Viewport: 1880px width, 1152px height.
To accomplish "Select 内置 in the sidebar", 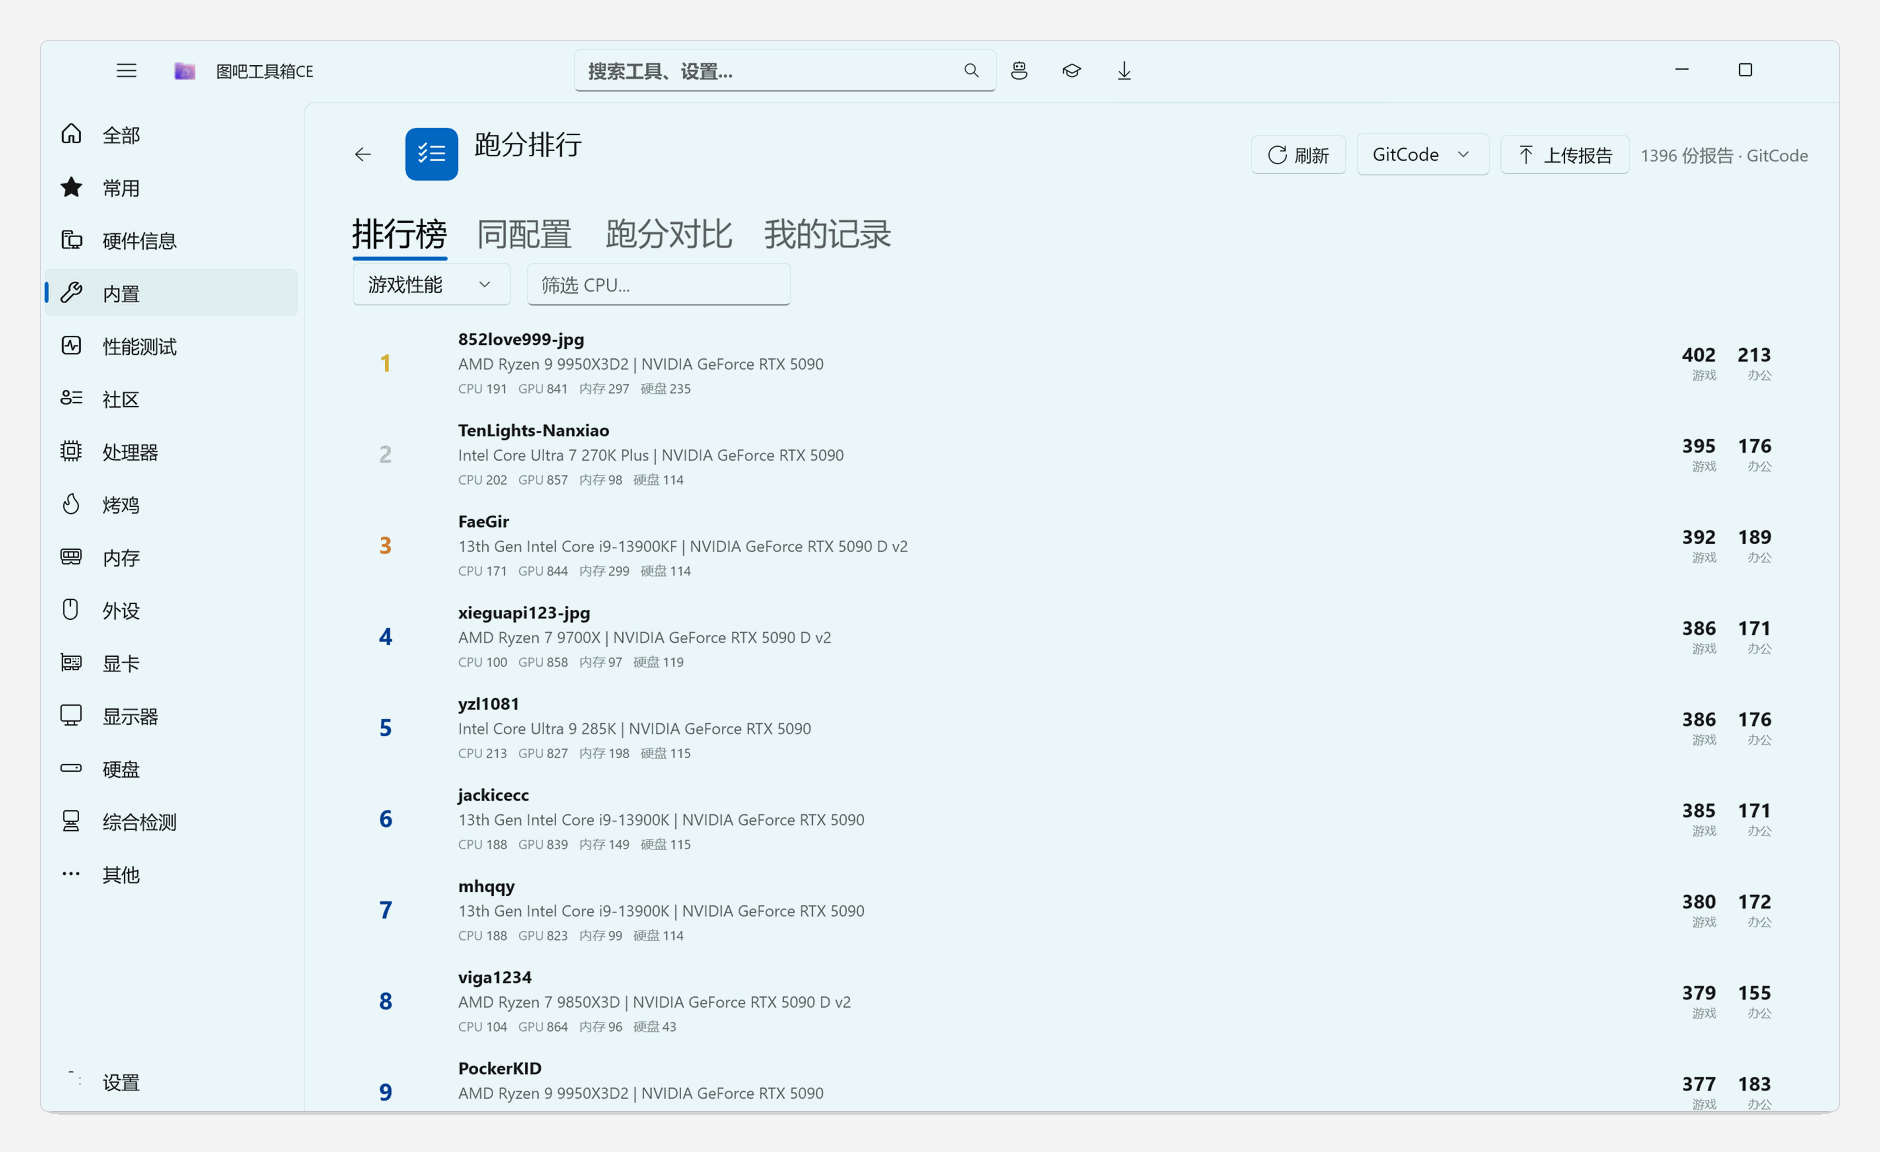I will (x=171, y=294).
